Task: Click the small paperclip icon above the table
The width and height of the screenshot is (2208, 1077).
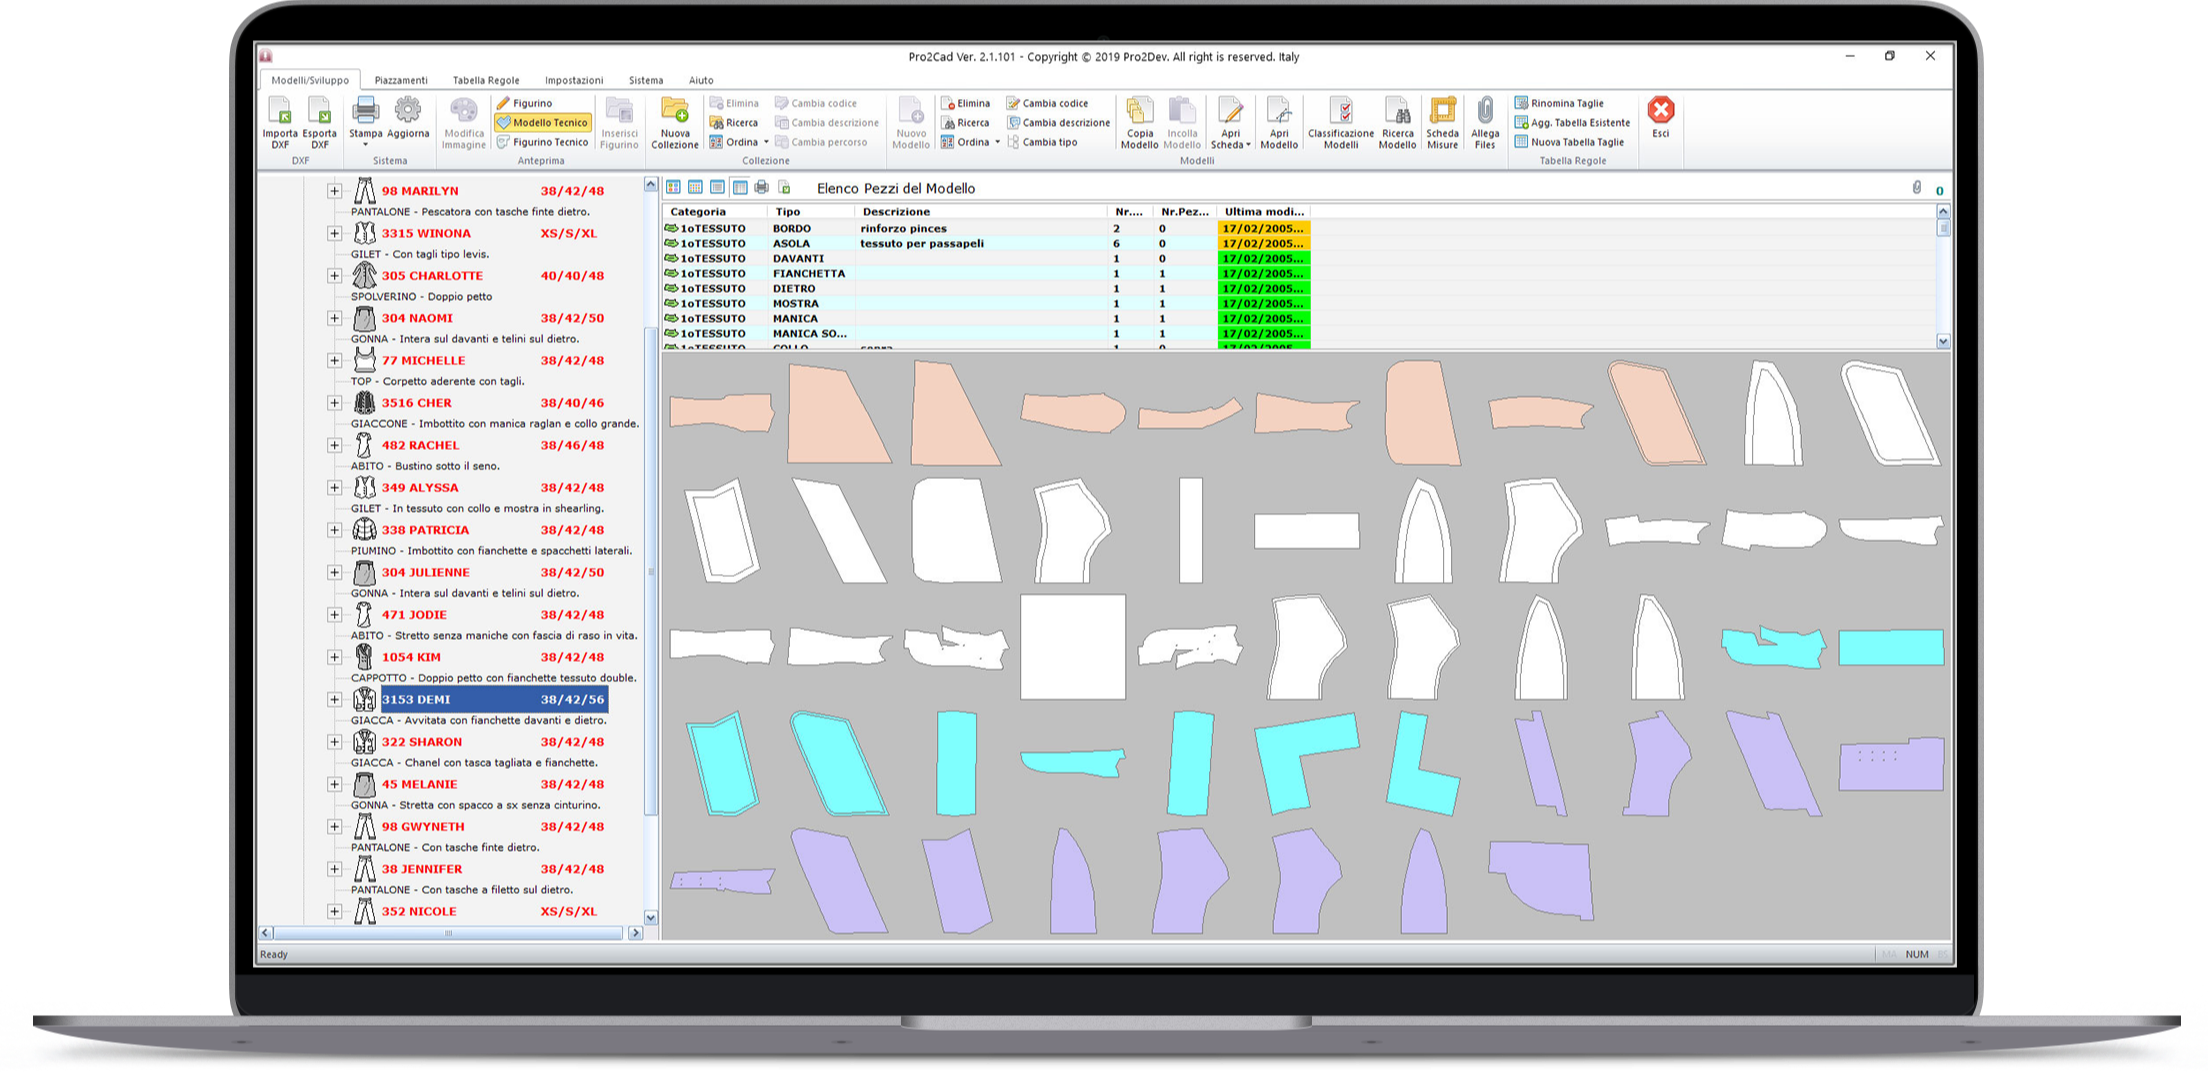Action: (1916, 188)
